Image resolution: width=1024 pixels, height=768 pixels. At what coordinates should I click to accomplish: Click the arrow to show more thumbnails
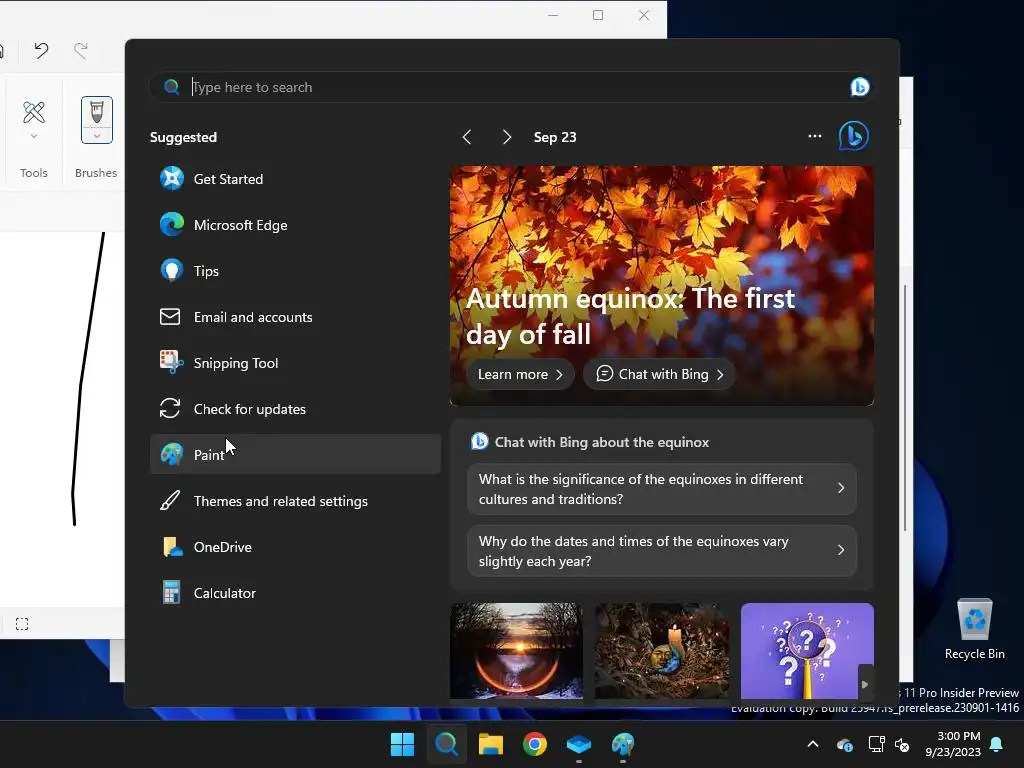[865, 684]
